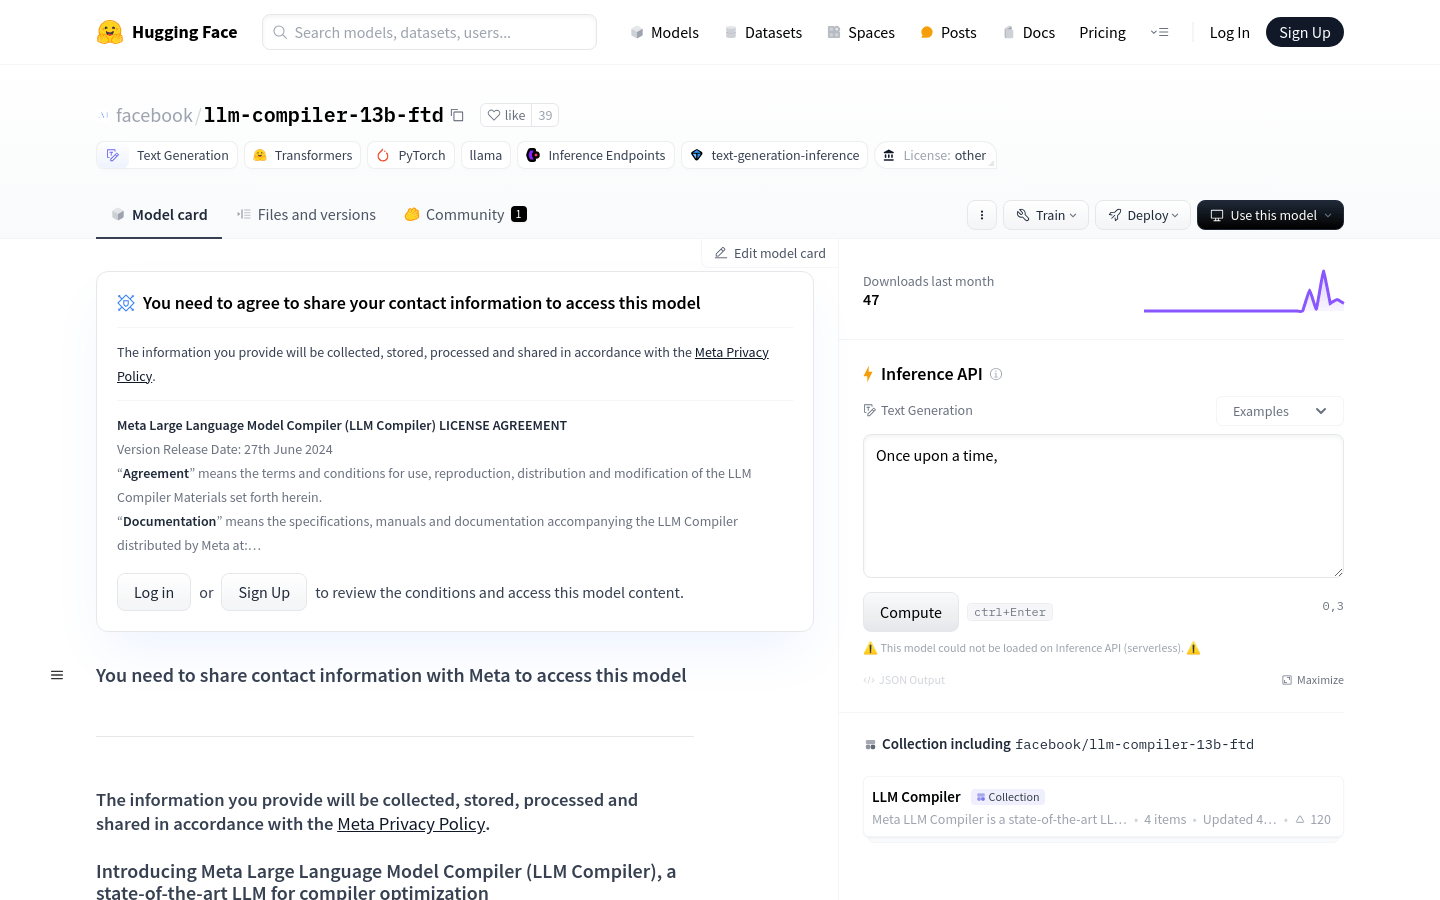Click Sign Up inside the gated access box
The width and height of the screenshot is (1440, 900).
(264, 592)
